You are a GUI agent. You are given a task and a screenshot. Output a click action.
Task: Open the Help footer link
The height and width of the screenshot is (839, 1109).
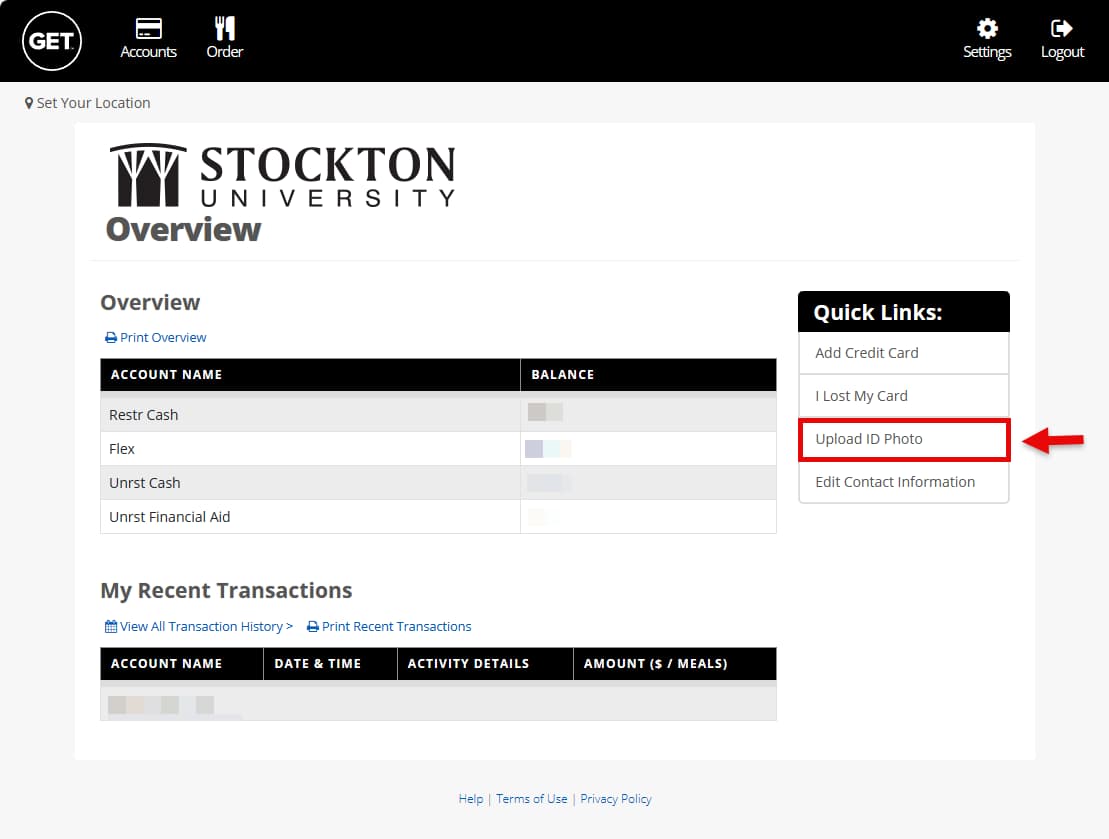[471, 799]
